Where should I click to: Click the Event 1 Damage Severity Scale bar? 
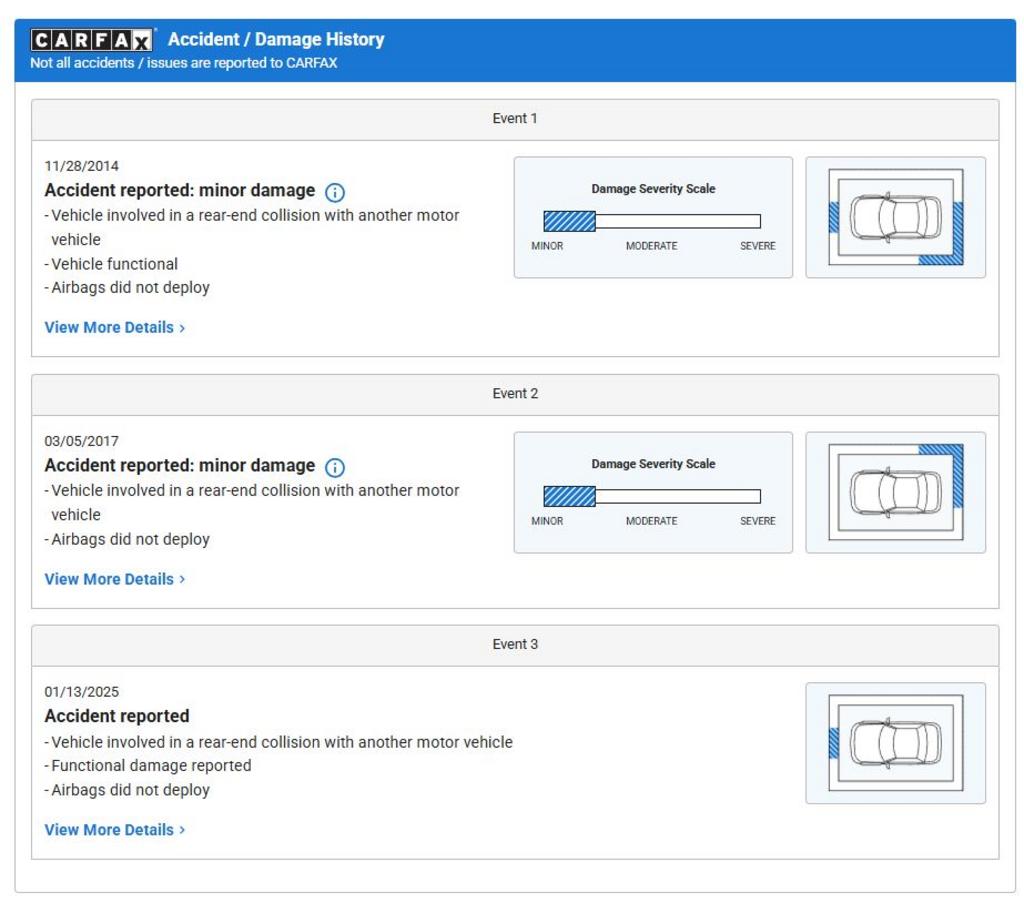652,221
